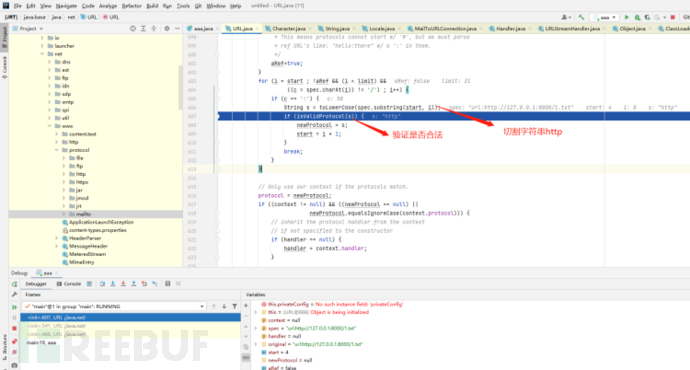This screenshot has height=370, width=690.
Task: Click Run to Cursor icon
Action: (x=154, y=284)
